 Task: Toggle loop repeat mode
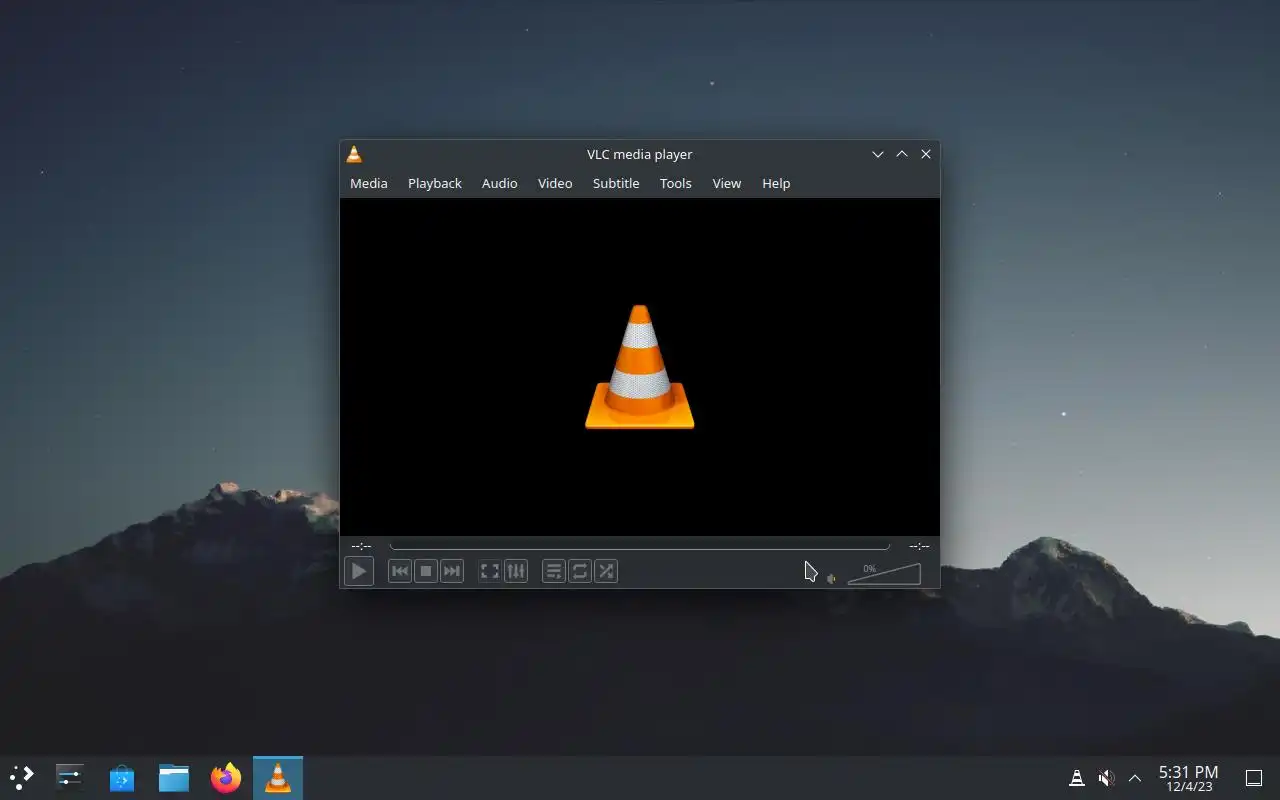coord(580,571)
